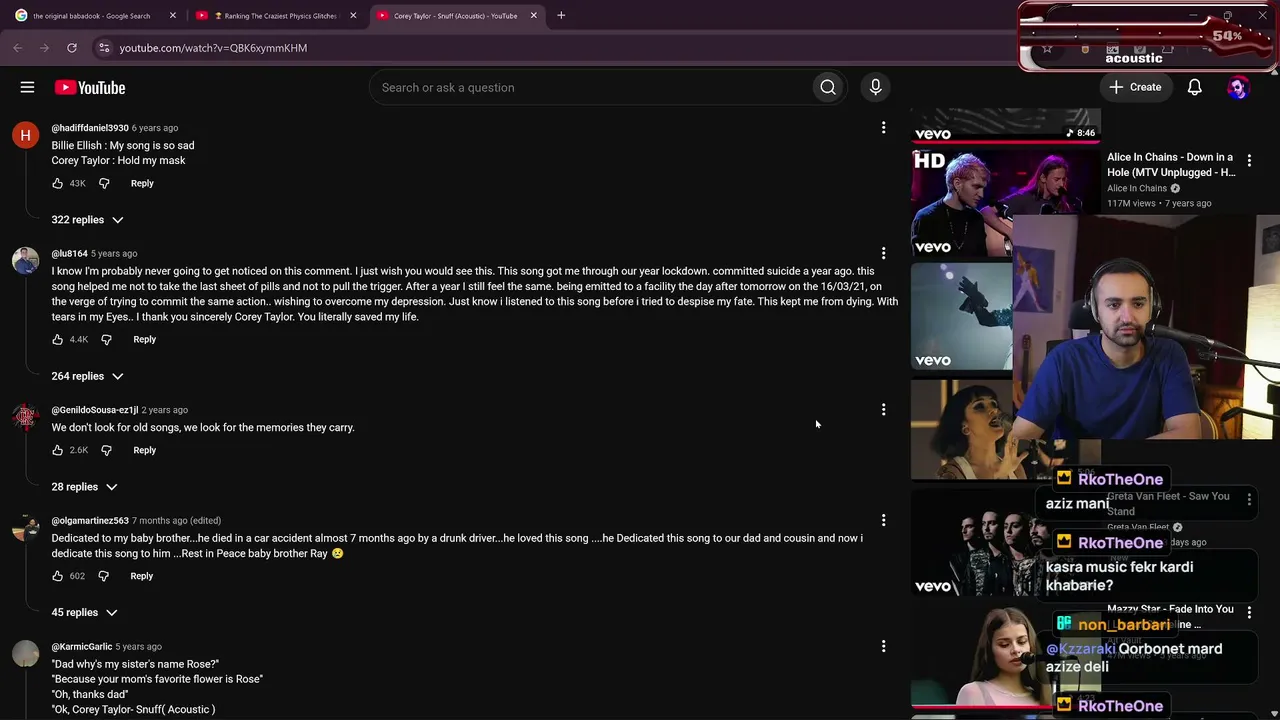The image size is (1280, 720).
Task: Open more options for Greta Van Fleet video
Action: point(1249,498)
